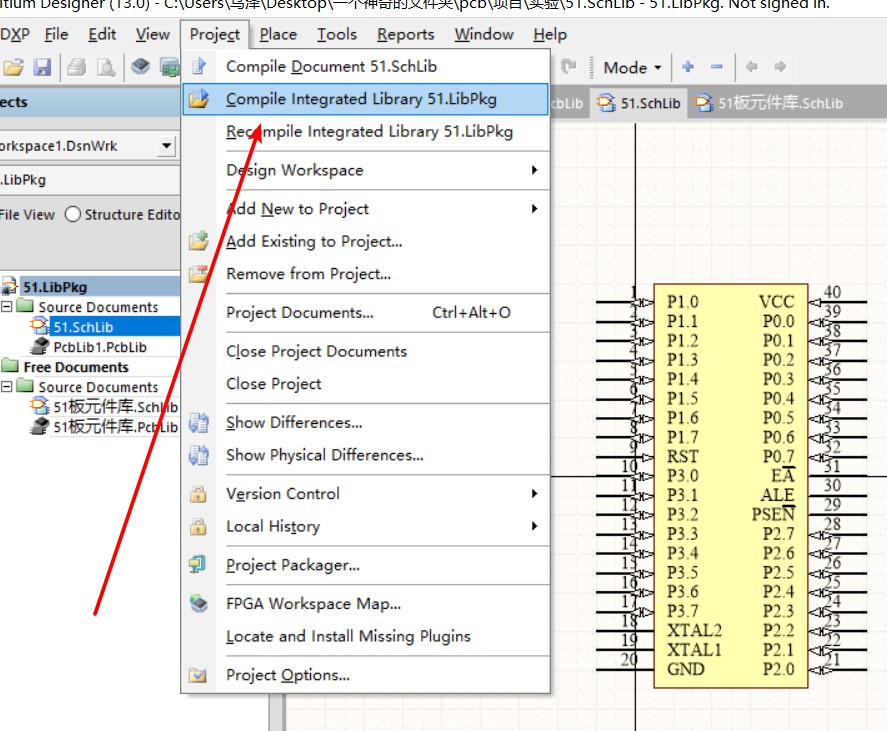Click the 51板元件库.PcbLib file icon
The width and height of the screenshot is (887, 731).
[x=39, y=426]
